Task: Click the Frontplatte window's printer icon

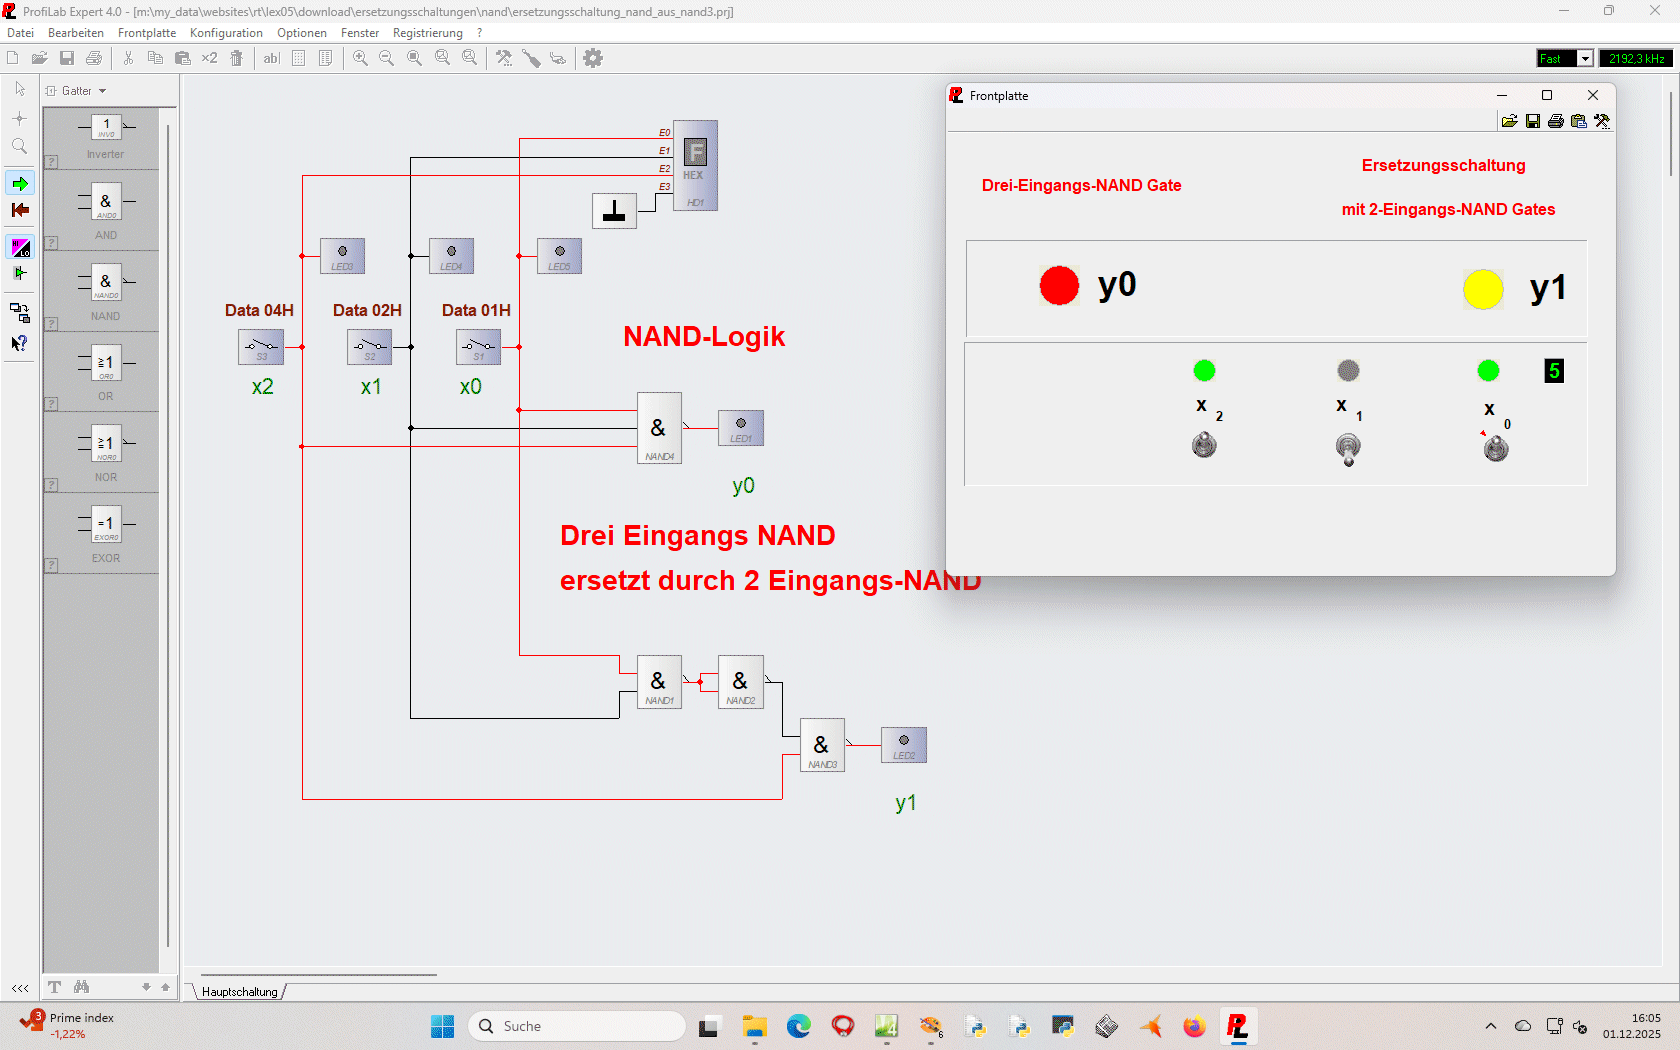Action: tap(1556, 121)
